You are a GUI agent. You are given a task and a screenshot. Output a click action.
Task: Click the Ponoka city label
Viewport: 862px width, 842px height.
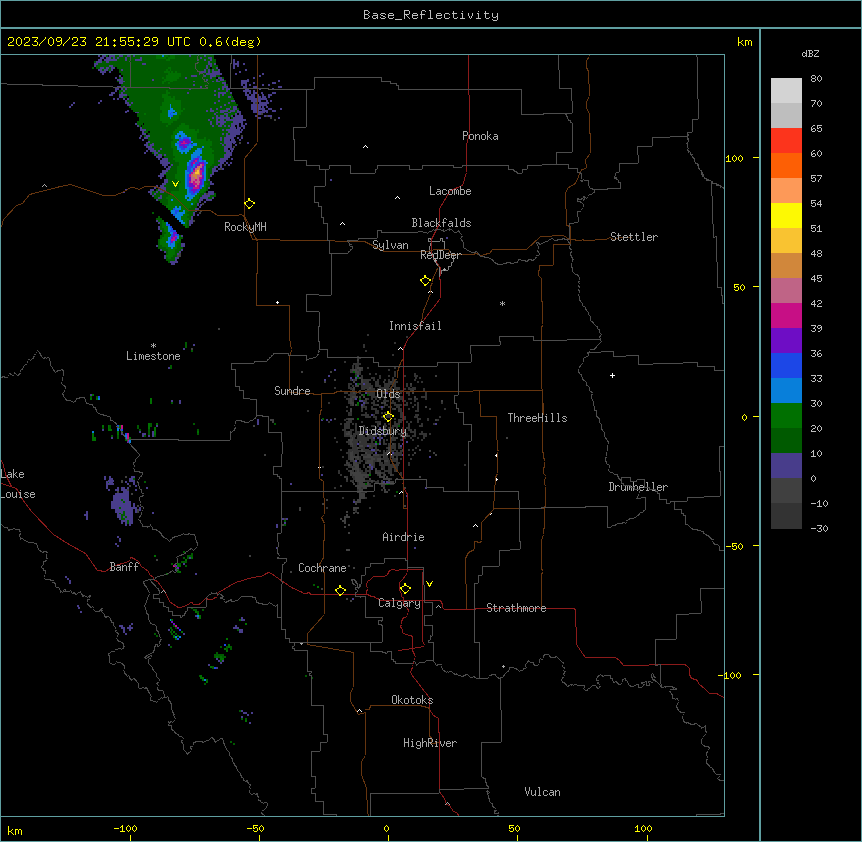pos(480,136)
